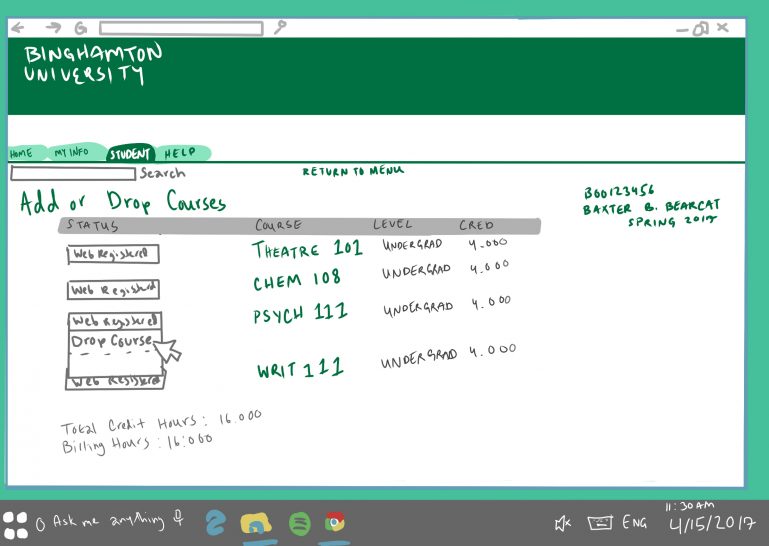Open the Windows Start menu

(x=15, y=523)
